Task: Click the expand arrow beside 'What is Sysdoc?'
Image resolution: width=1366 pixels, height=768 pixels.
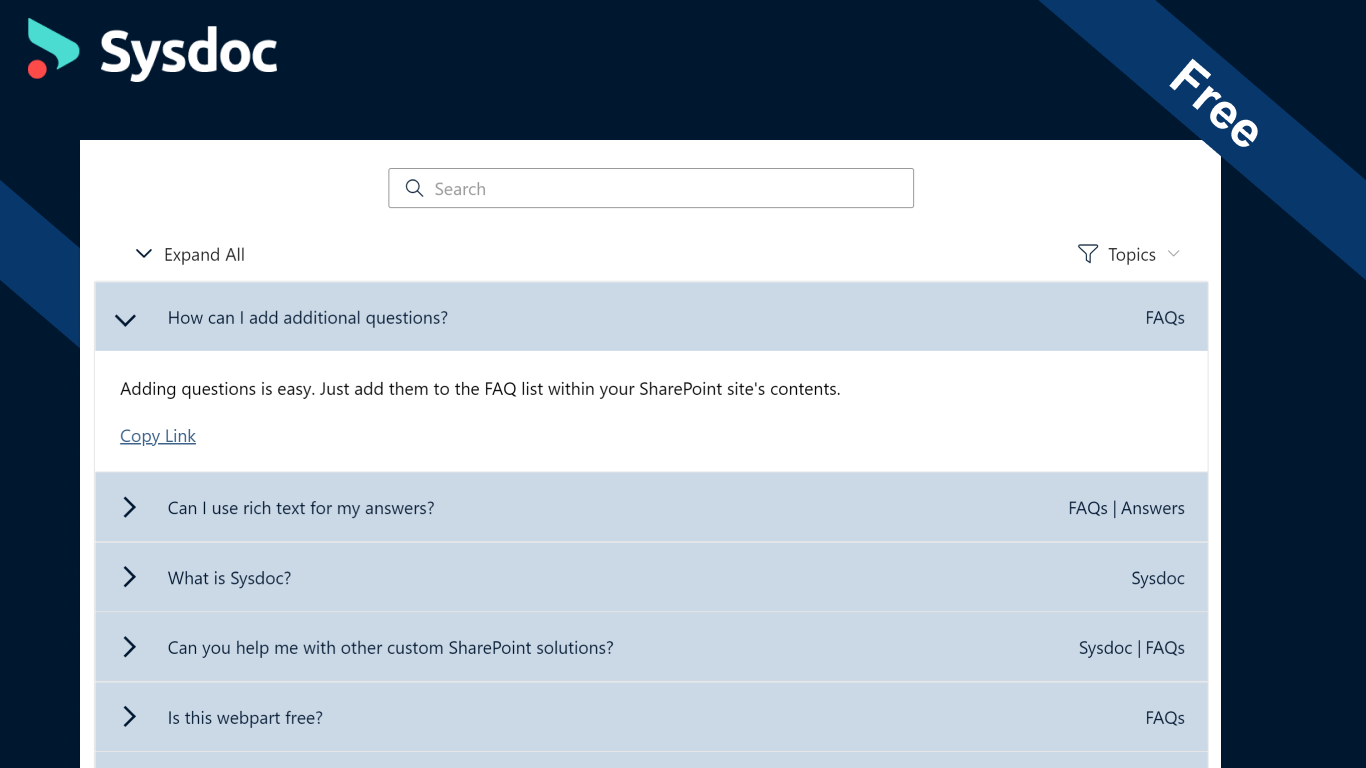Action: point(129,577)
